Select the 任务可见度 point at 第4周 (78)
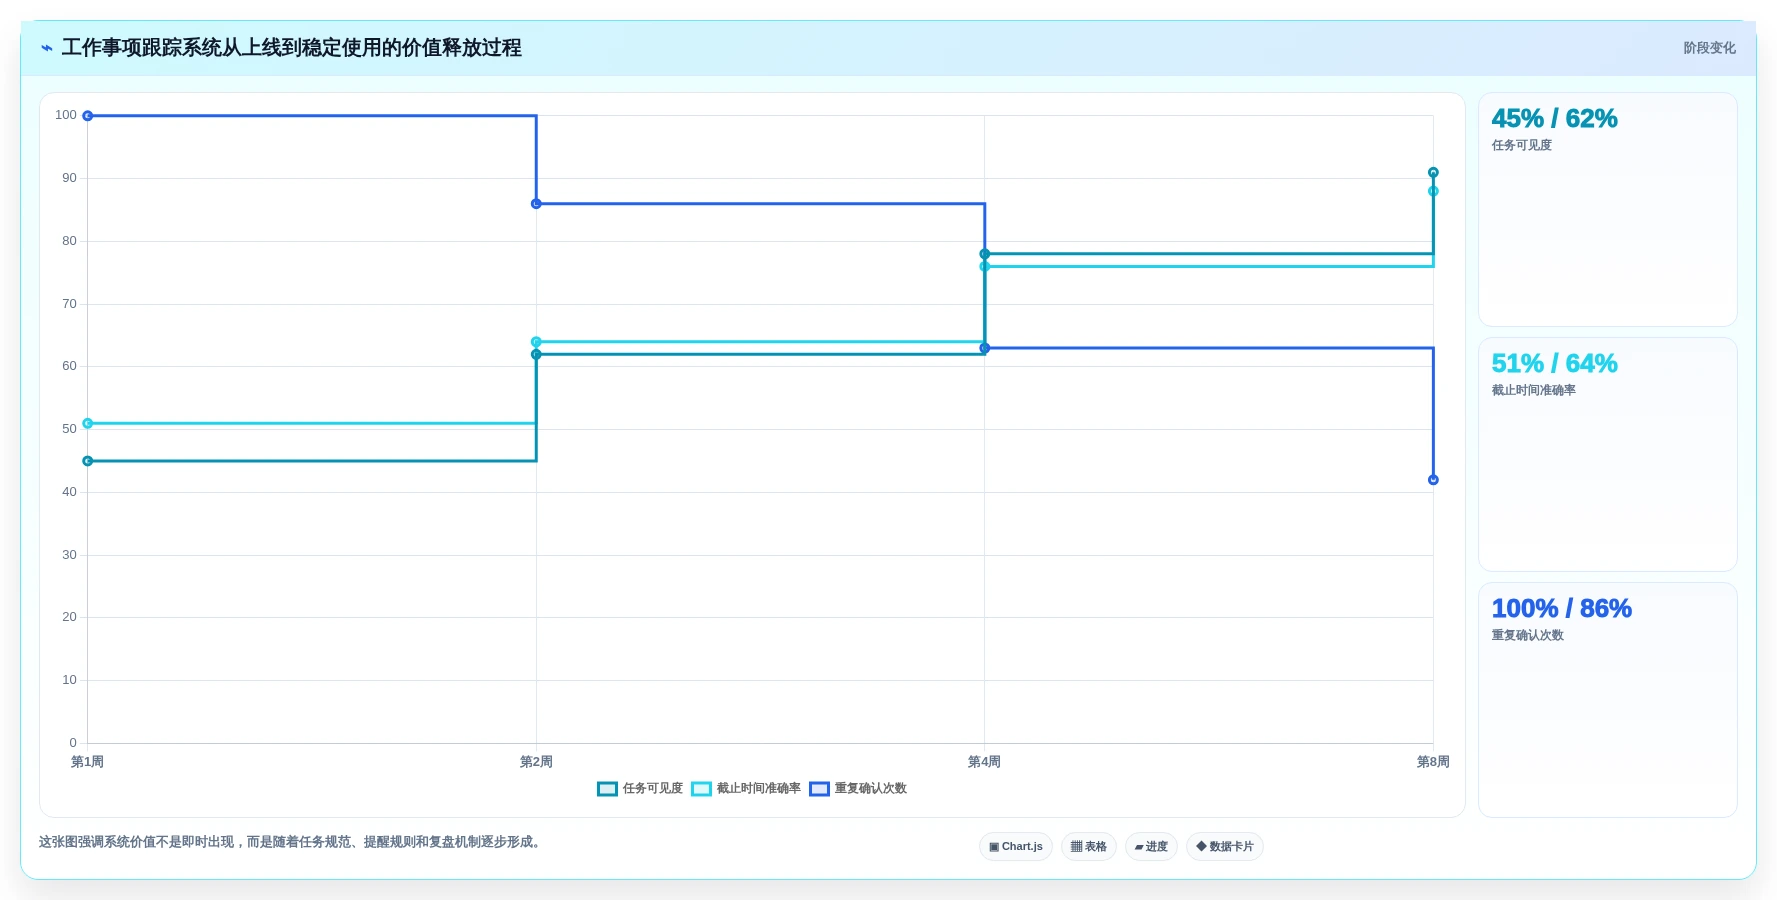Viewport: 1777px width, 900px height. [x=985, y=254]
